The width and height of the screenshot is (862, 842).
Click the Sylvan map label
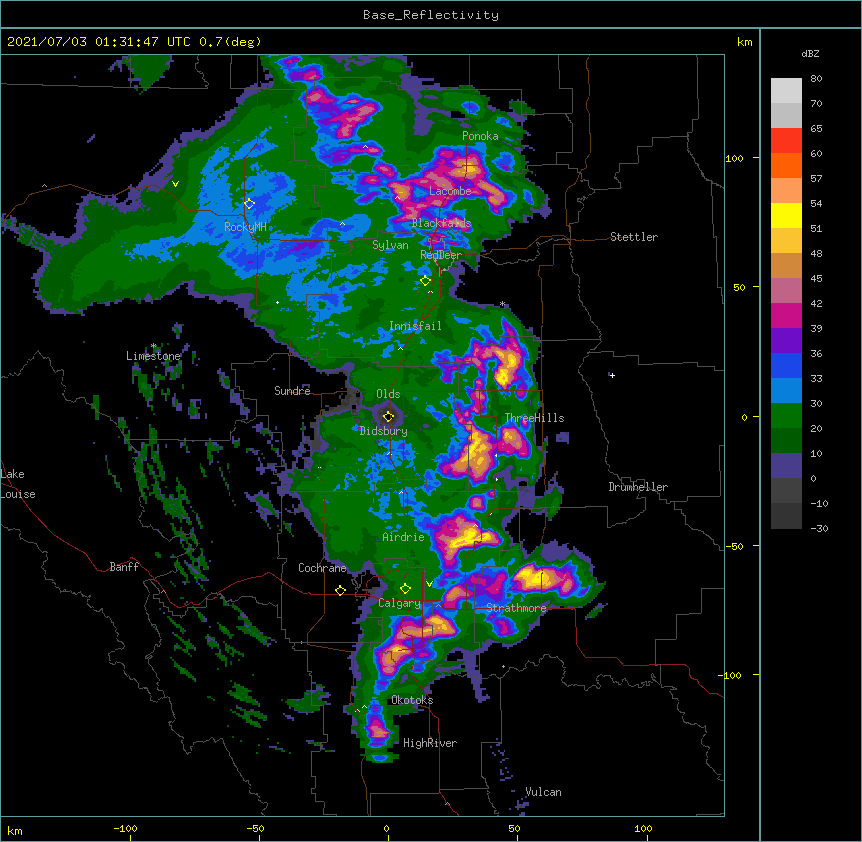tap(390, 245)
